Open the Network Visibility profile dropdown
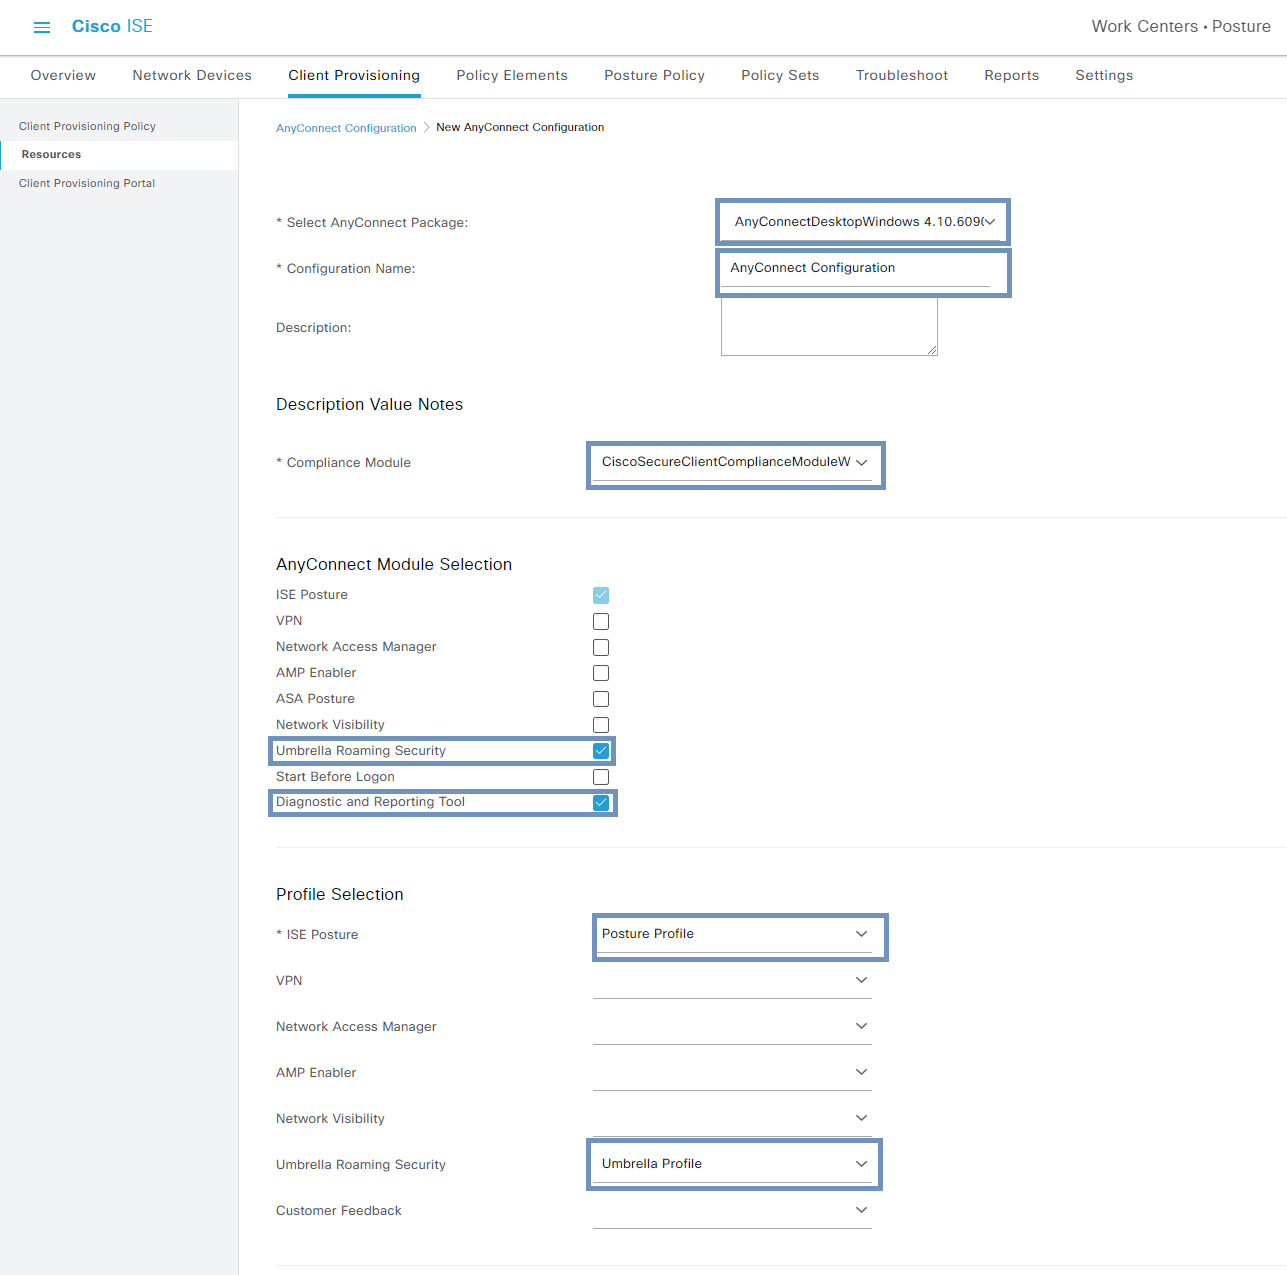The width and height of the screenshot is (1287, 1275). tap(733, 1119)
